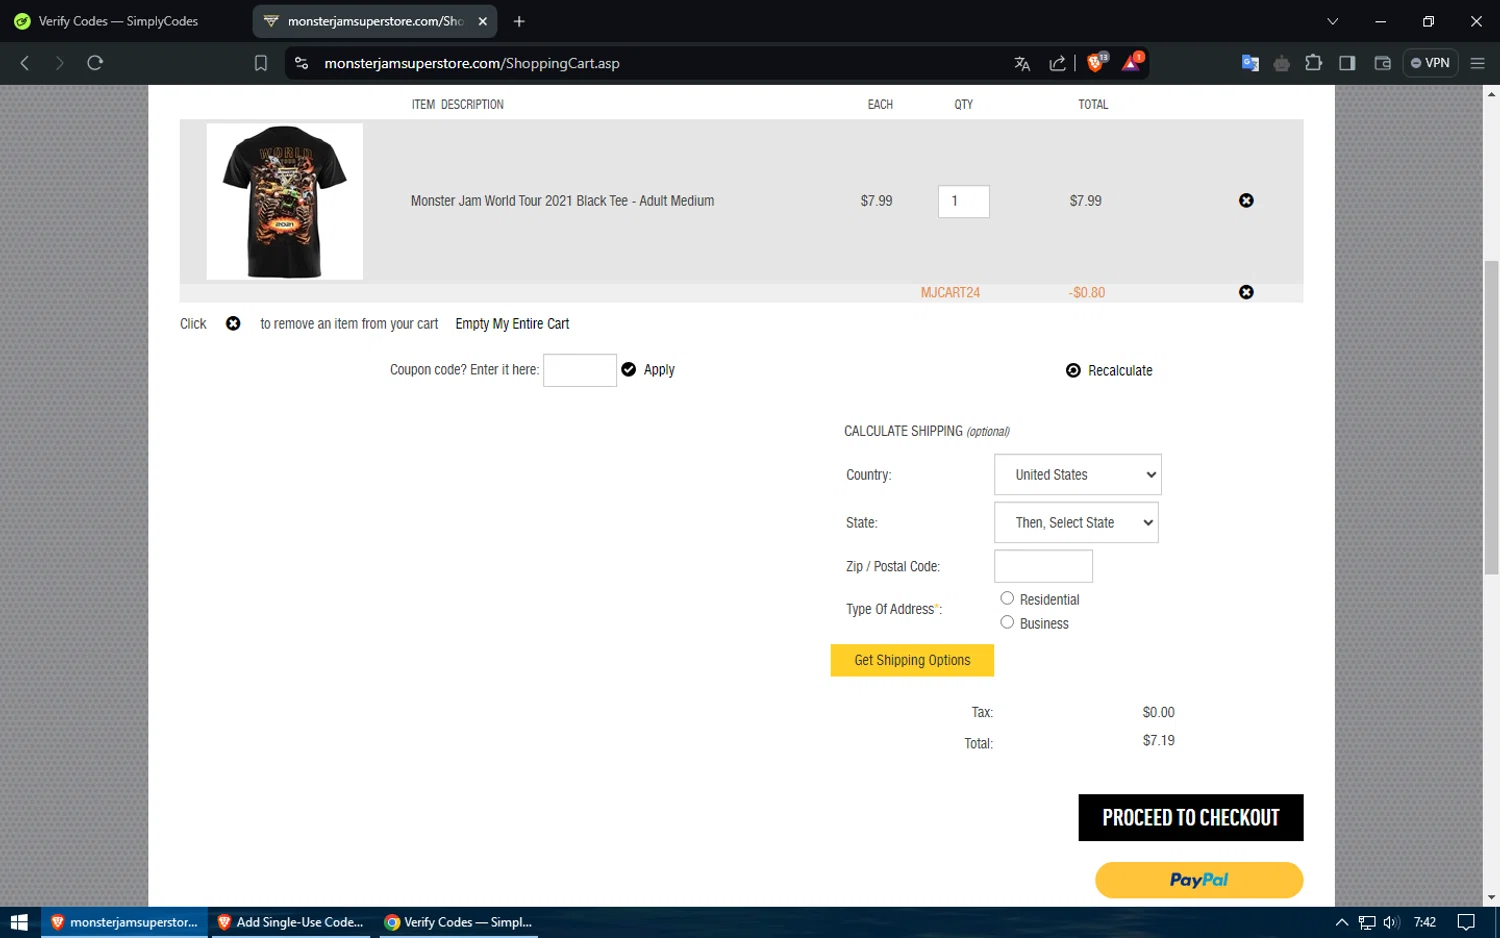Click the page vertical scrollbar thumb
Viewport: 1500px width, 938px height.
pyautogui.click(x=1491, y=418)
